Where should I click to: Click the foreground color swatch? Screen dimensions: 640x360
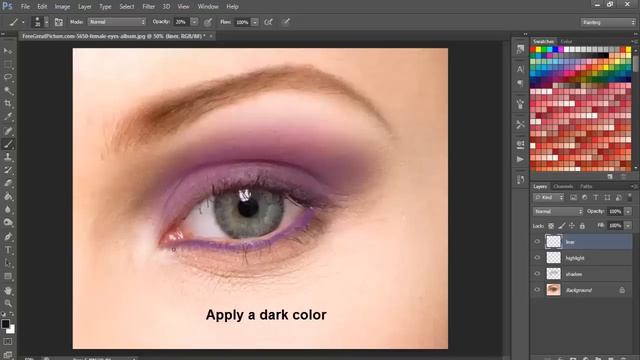5,324
